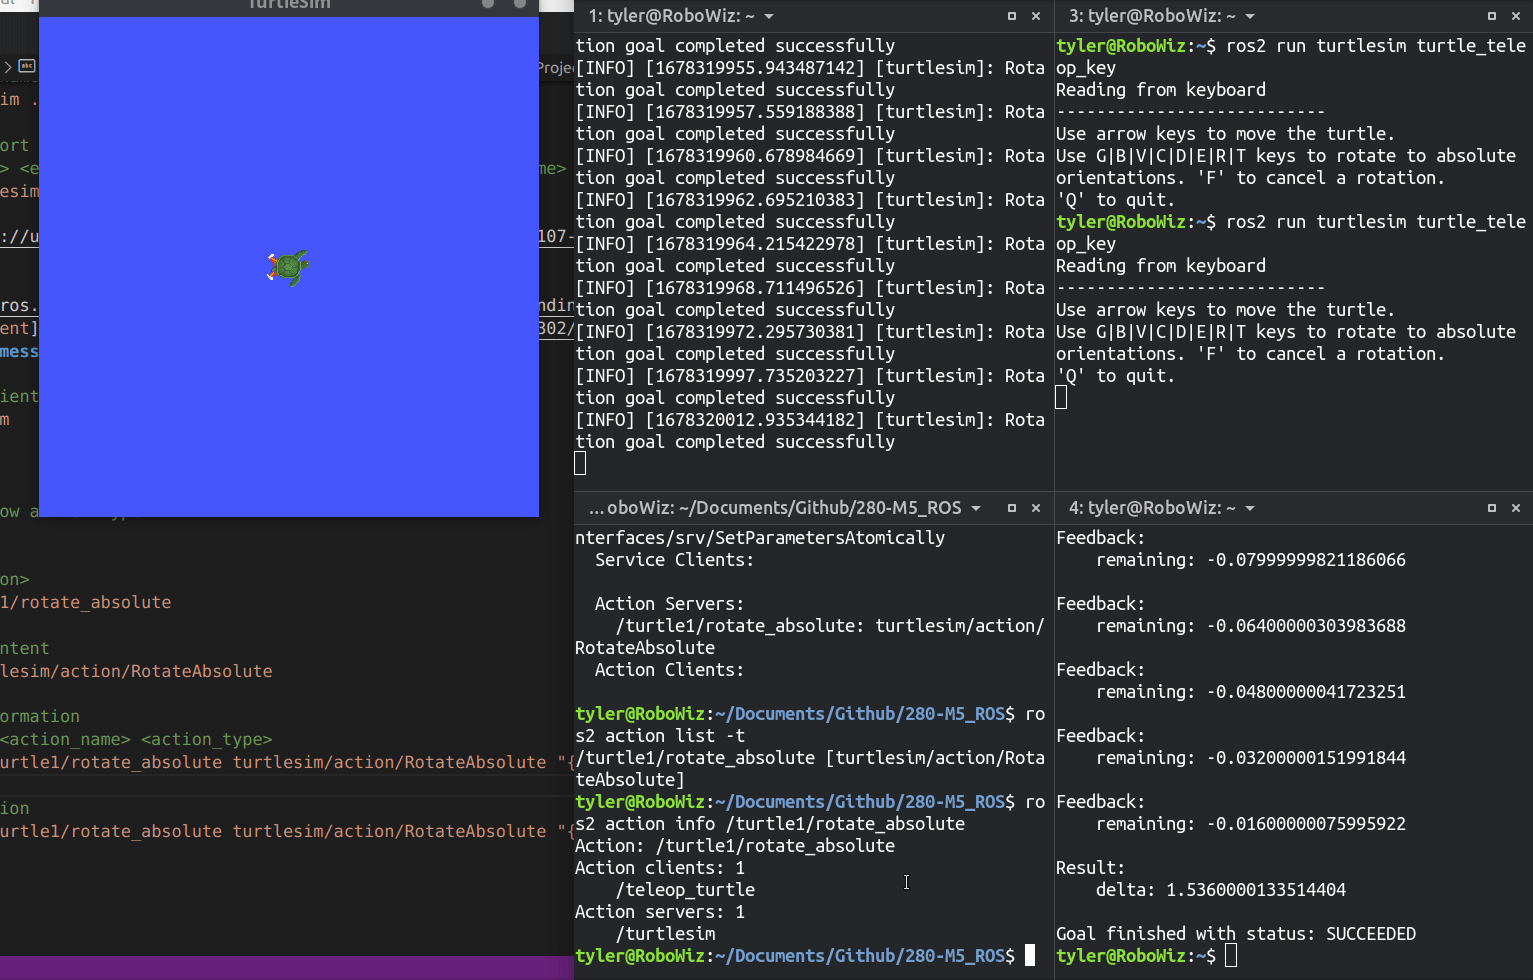Maximize terminal pane 4
Screen dimensions: 1533x980
[x=1492, y=508]
